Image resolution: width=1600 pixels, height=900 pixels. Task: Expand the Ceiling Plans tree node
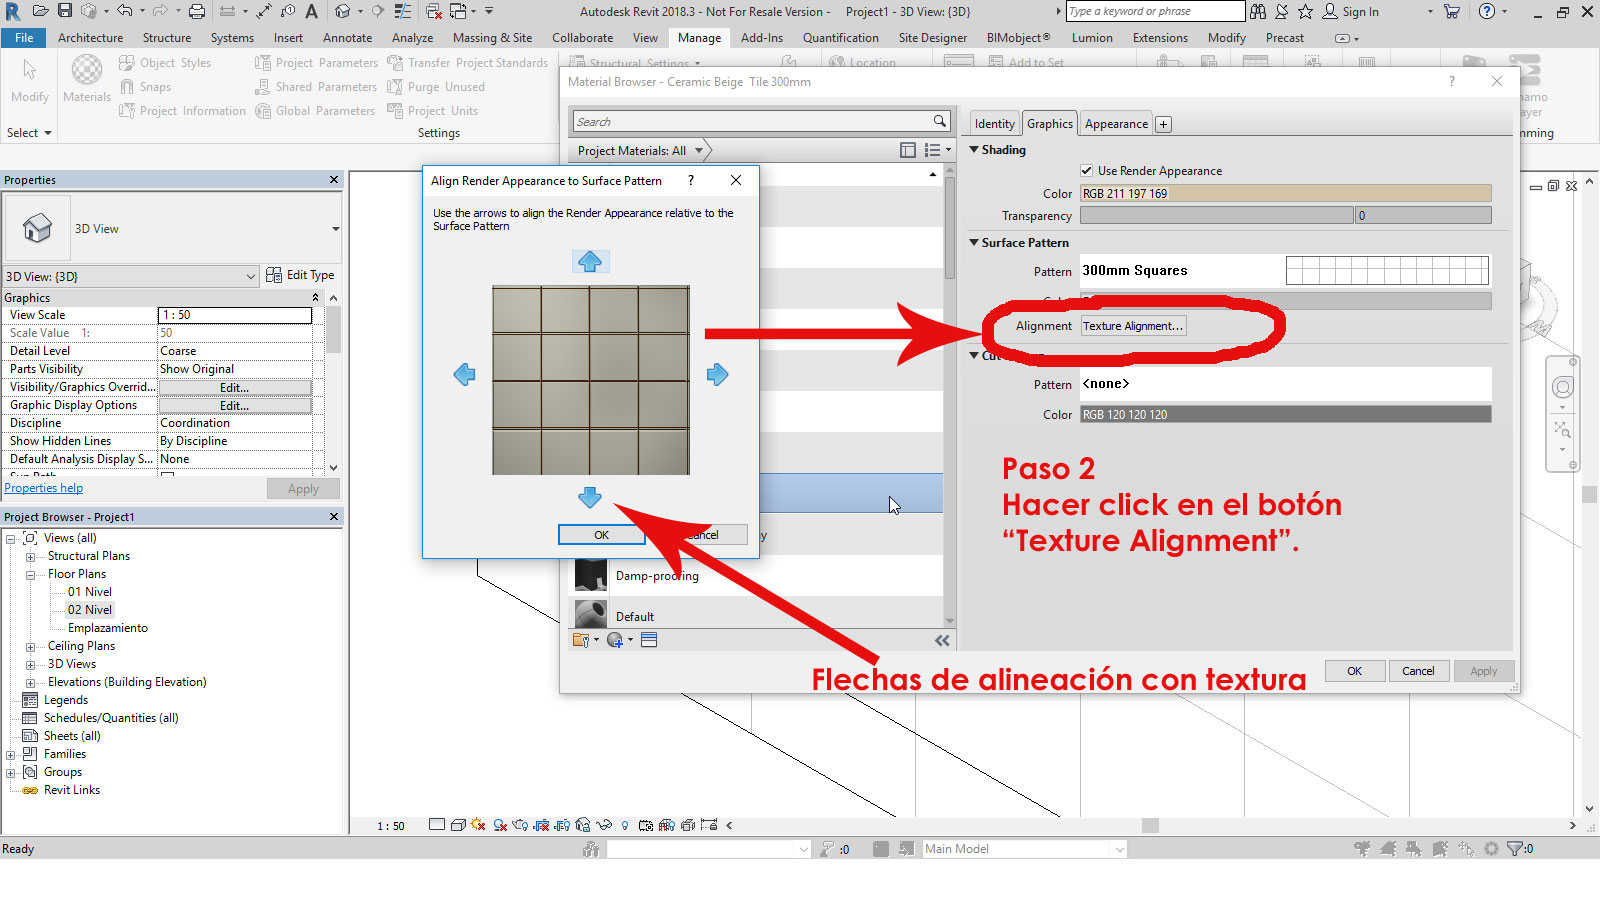click(x=30, y=646)
